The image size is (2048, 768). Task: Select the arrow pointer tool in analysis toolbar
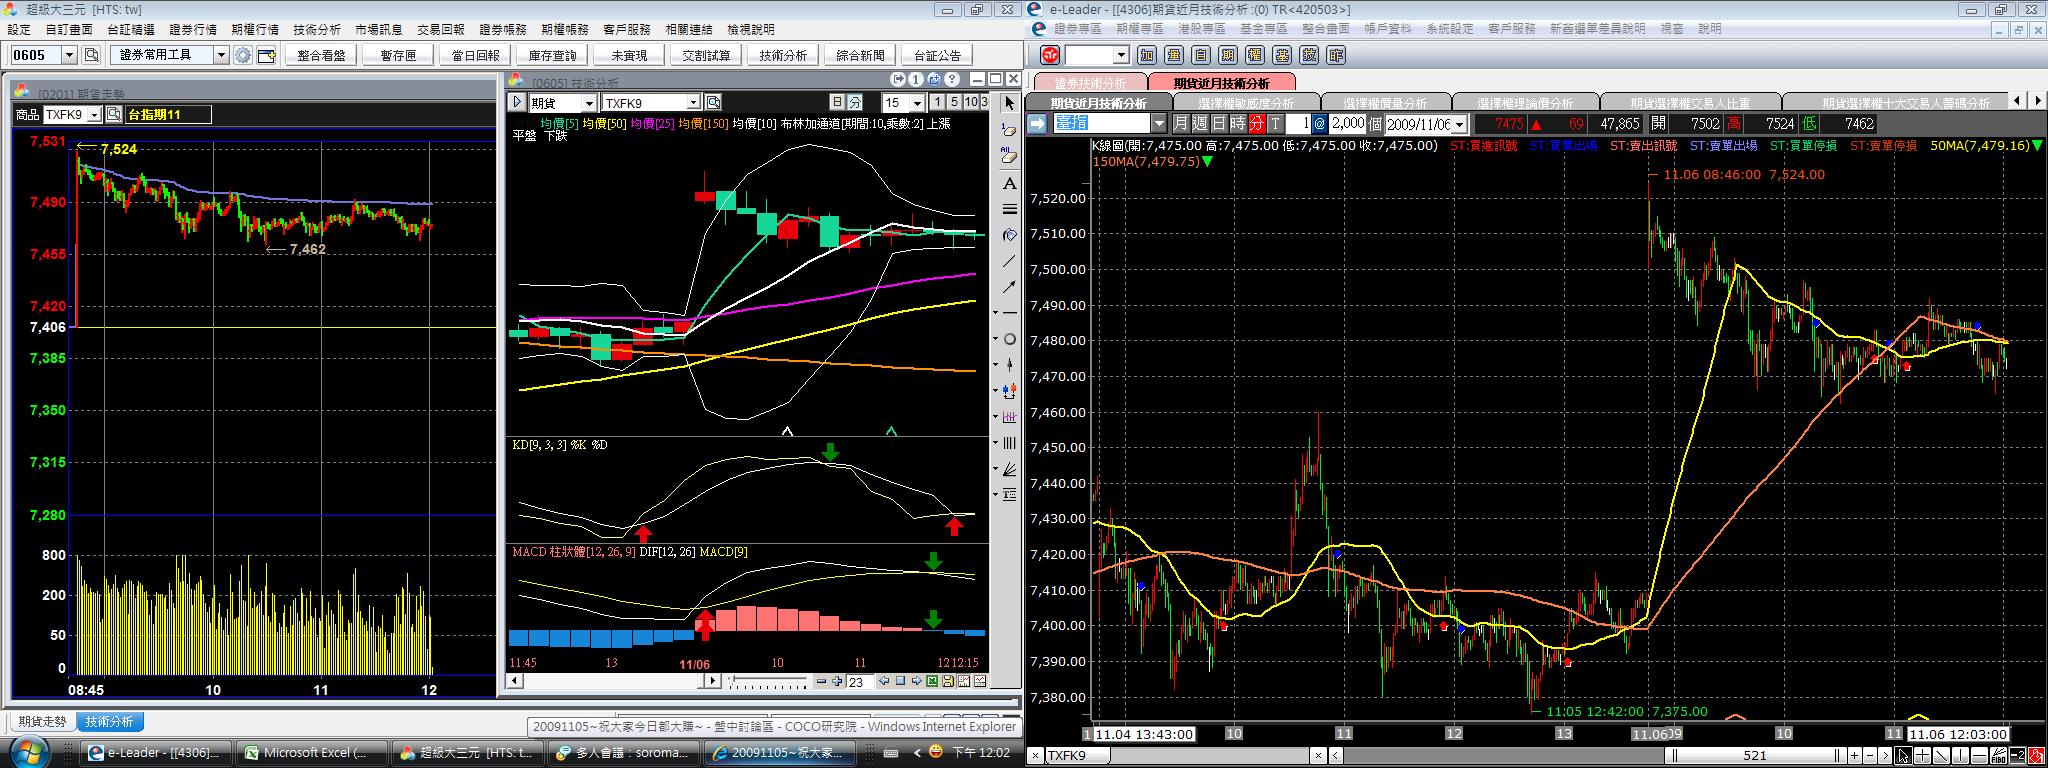click(x=1010, y=103)
